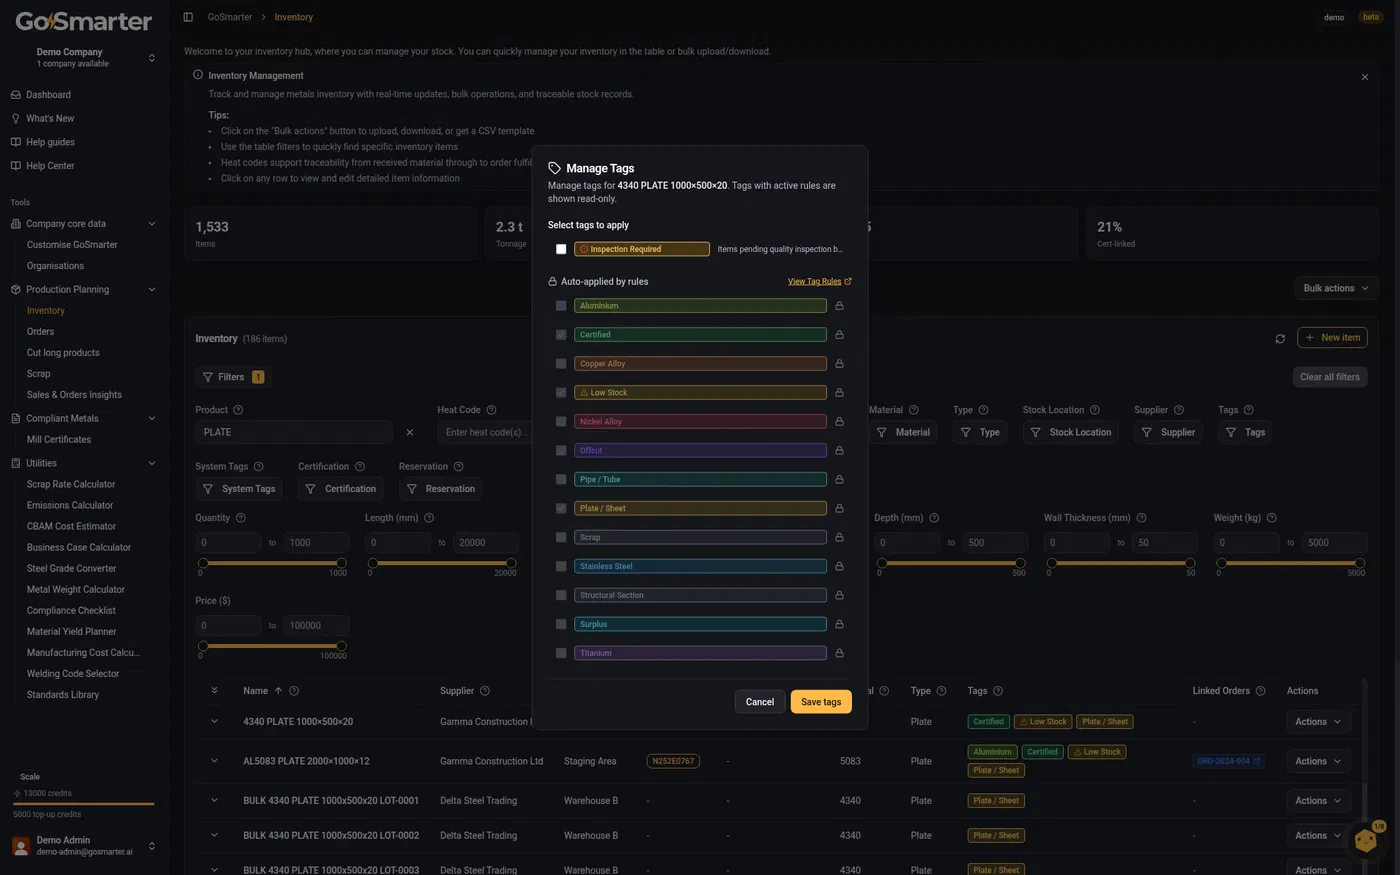Click the help icon next to Linked Orders
Screen dimensions: 1400x875
[x=1260, y=691]
